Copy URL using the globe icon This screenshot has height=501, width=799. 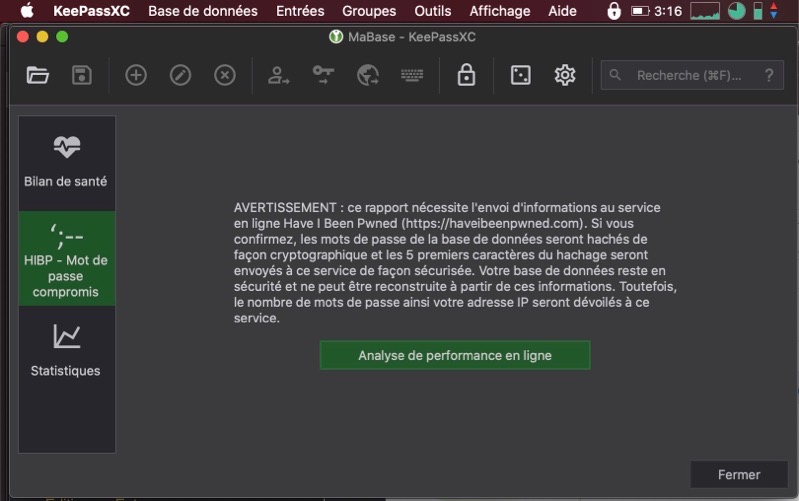click(x=367, y=75)
